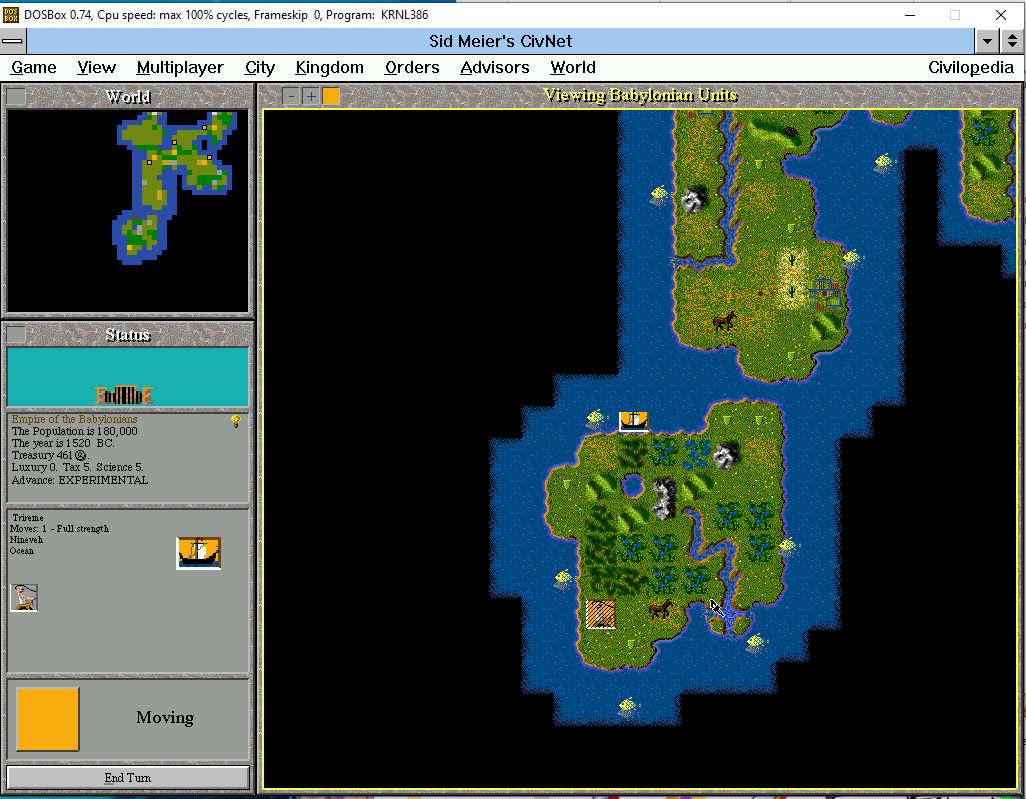Open the World panel control box
Viewport: 1026px width, 799px height.
16,97
